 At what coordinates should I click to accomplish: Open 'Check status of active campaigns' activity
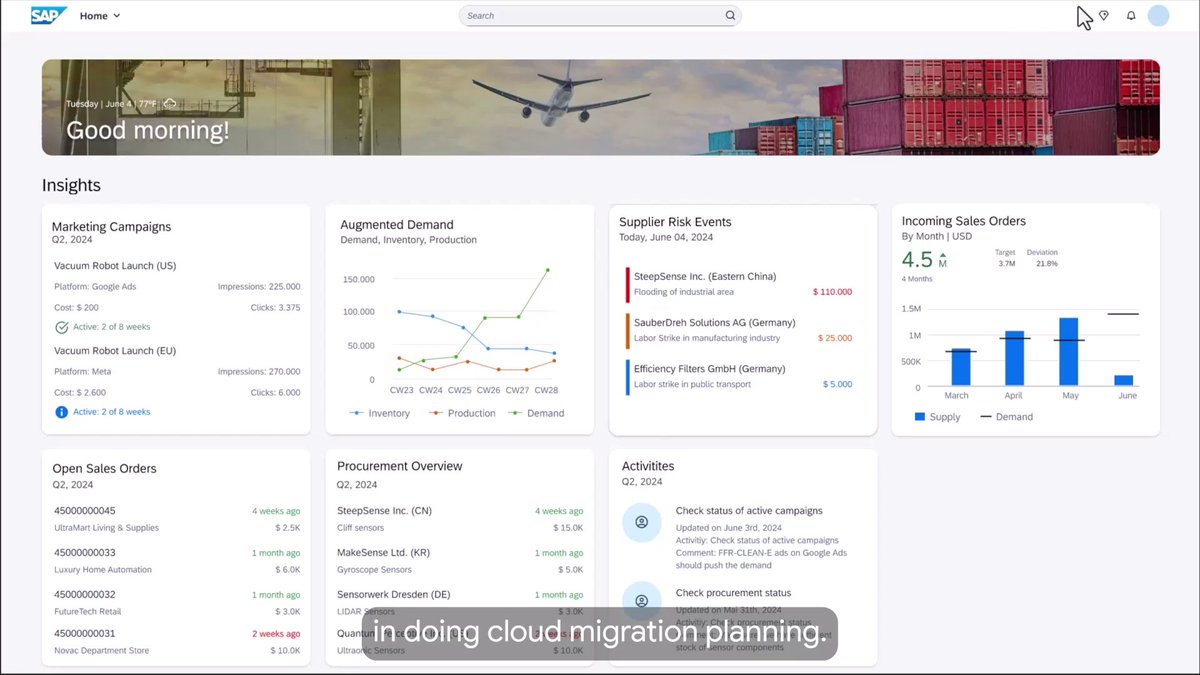(x=749, y=511)
